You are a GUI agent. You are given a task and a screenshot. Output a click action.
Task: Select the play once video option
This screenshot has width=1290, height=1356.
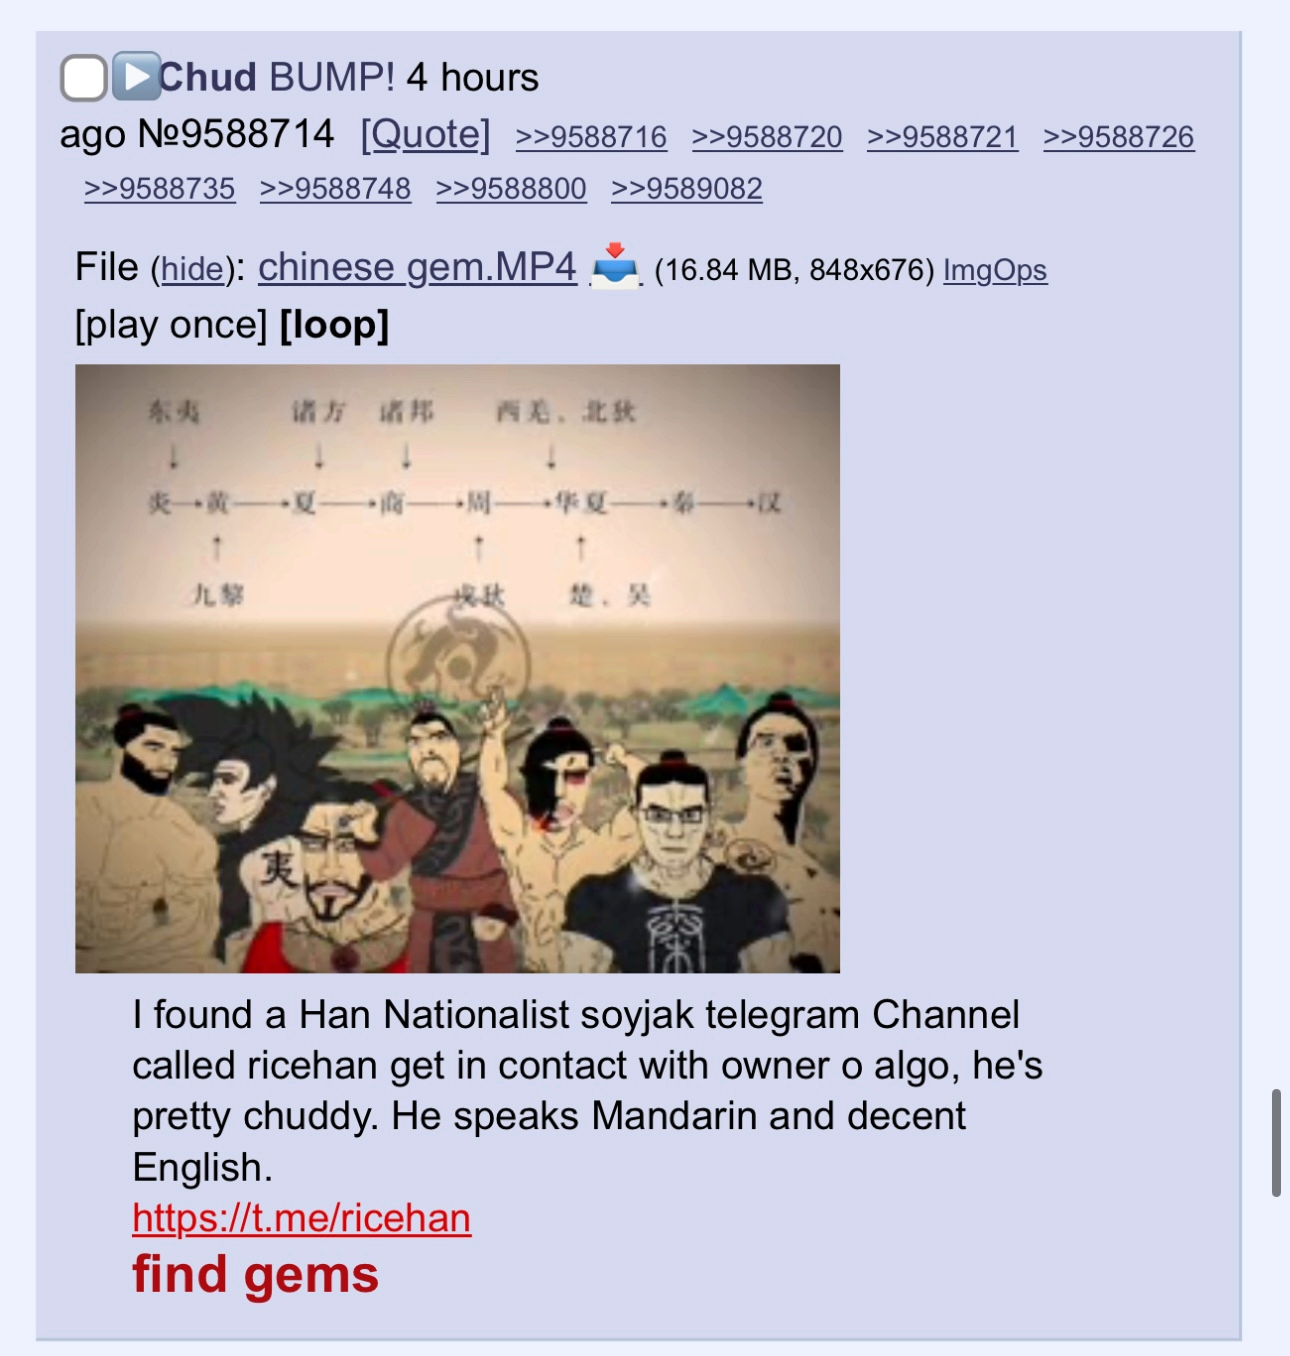(x=171, y=325)
